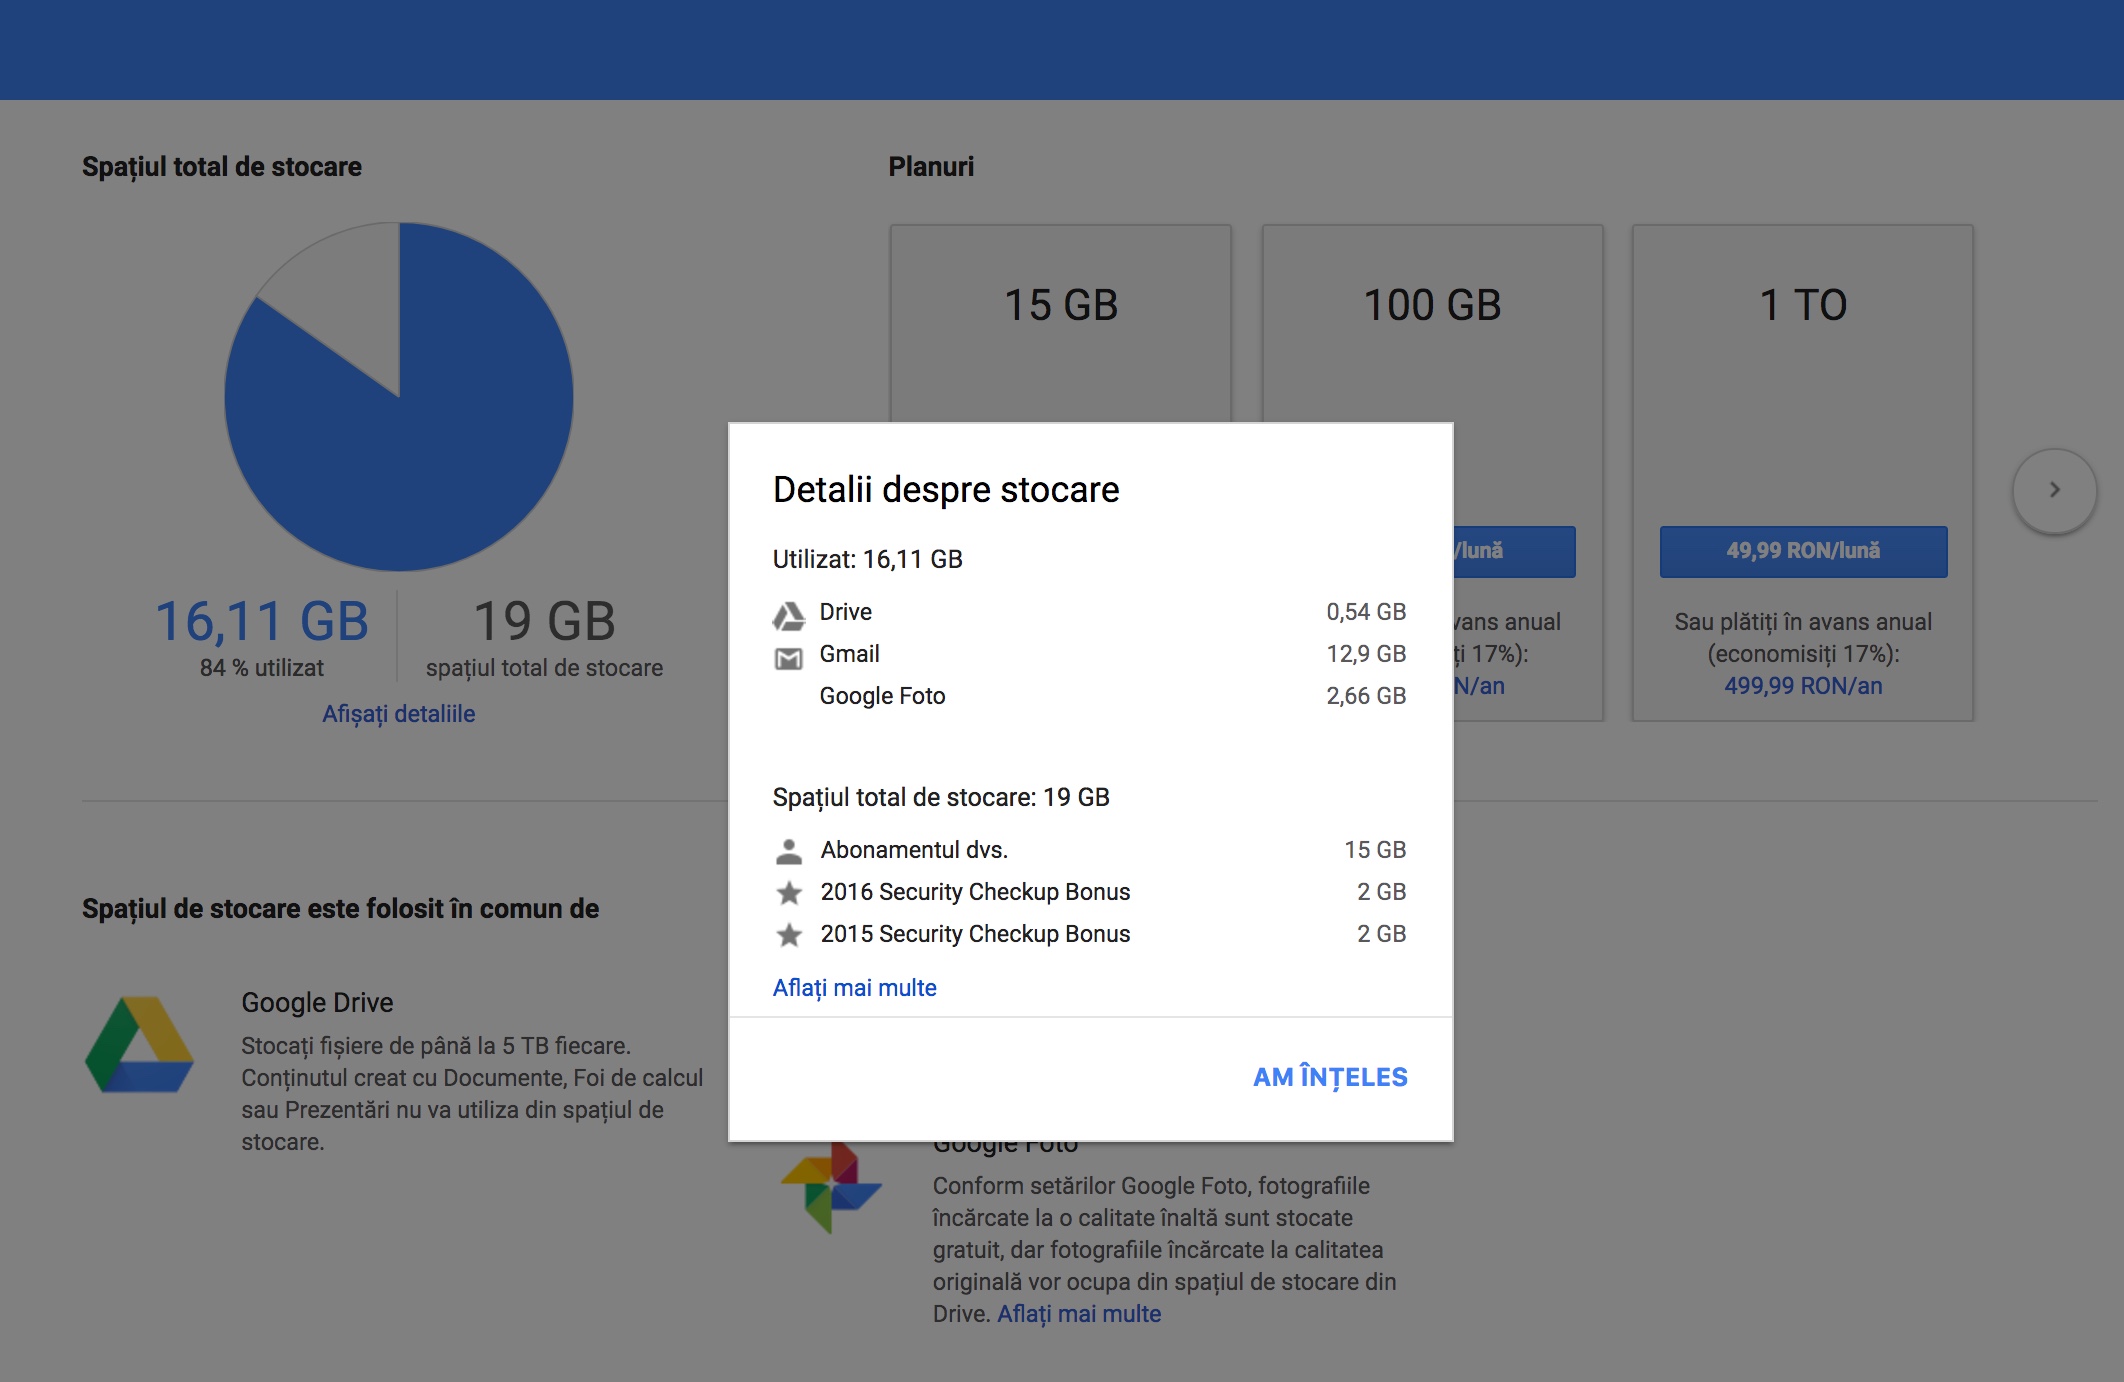
Task: Click the 499,99 RON/an annual price link
Action: (1803, 686)
